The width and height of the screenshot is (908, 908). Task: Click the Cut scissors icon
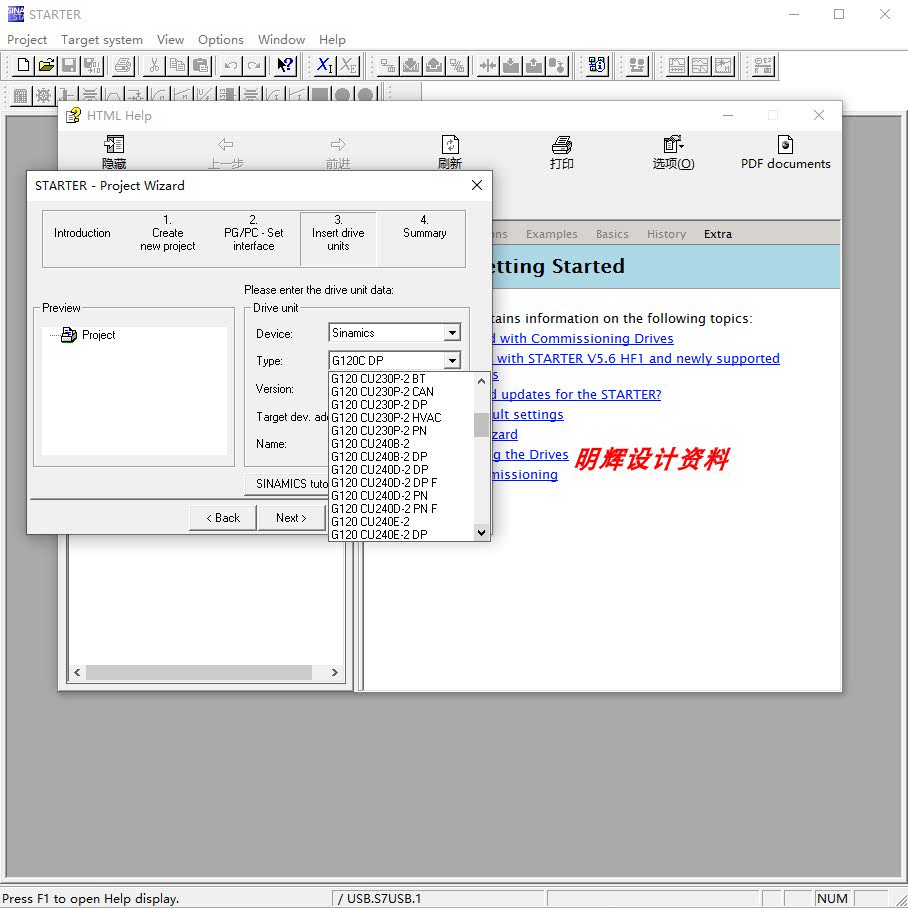click(154, 65)
